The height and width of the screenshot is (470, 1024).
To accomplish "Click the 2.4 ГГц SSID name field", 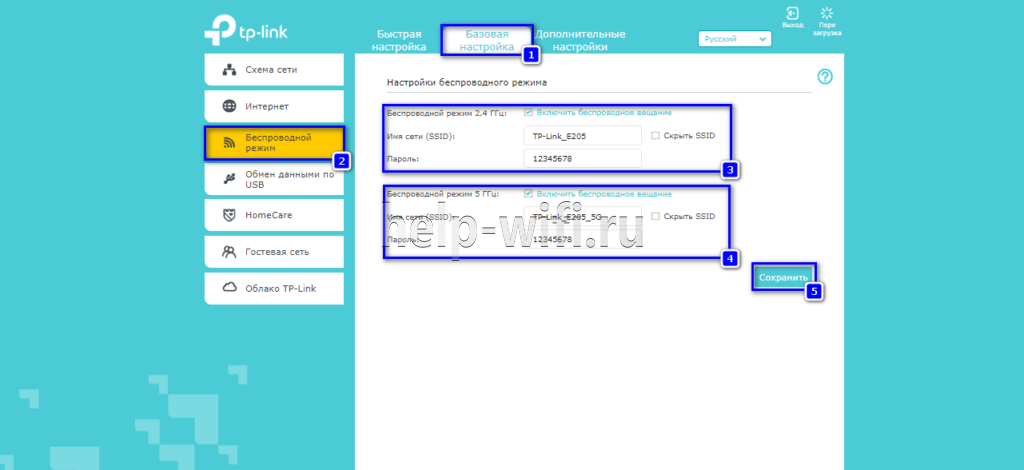I will (x=582, y=136).
